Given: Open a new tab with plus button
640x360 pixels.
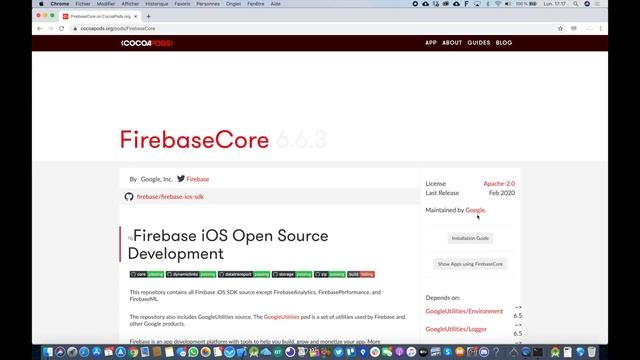Looking at the screenshot, I should [x=149, y=16].
